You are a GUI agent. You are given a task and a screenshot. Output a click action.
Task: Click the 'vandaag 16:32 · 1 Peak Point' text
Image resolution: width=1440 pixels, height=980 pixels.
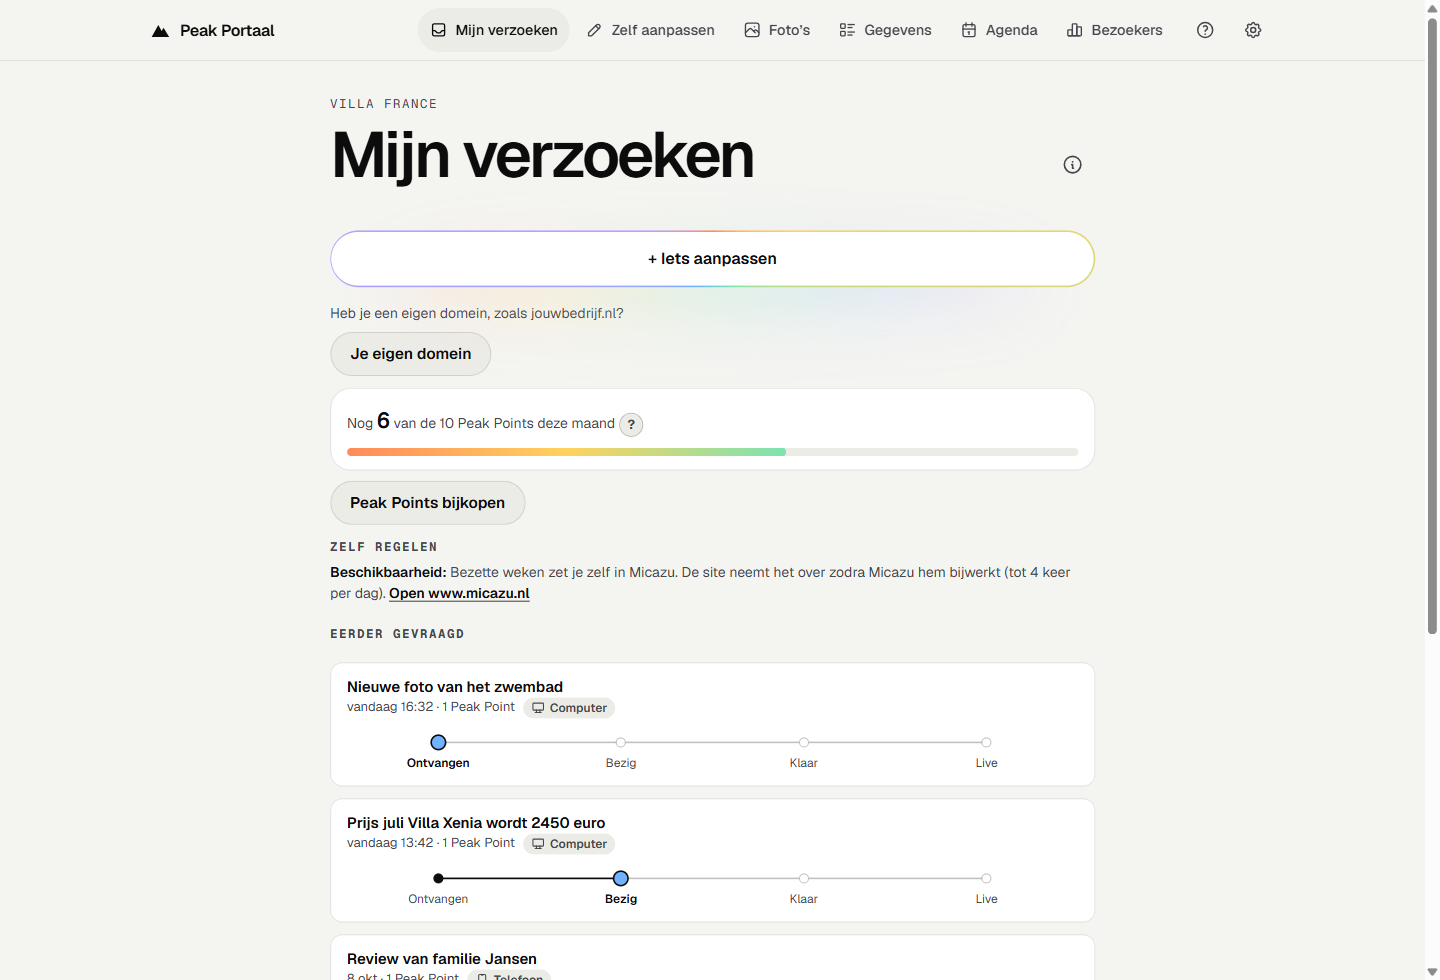tap(431, 707)
